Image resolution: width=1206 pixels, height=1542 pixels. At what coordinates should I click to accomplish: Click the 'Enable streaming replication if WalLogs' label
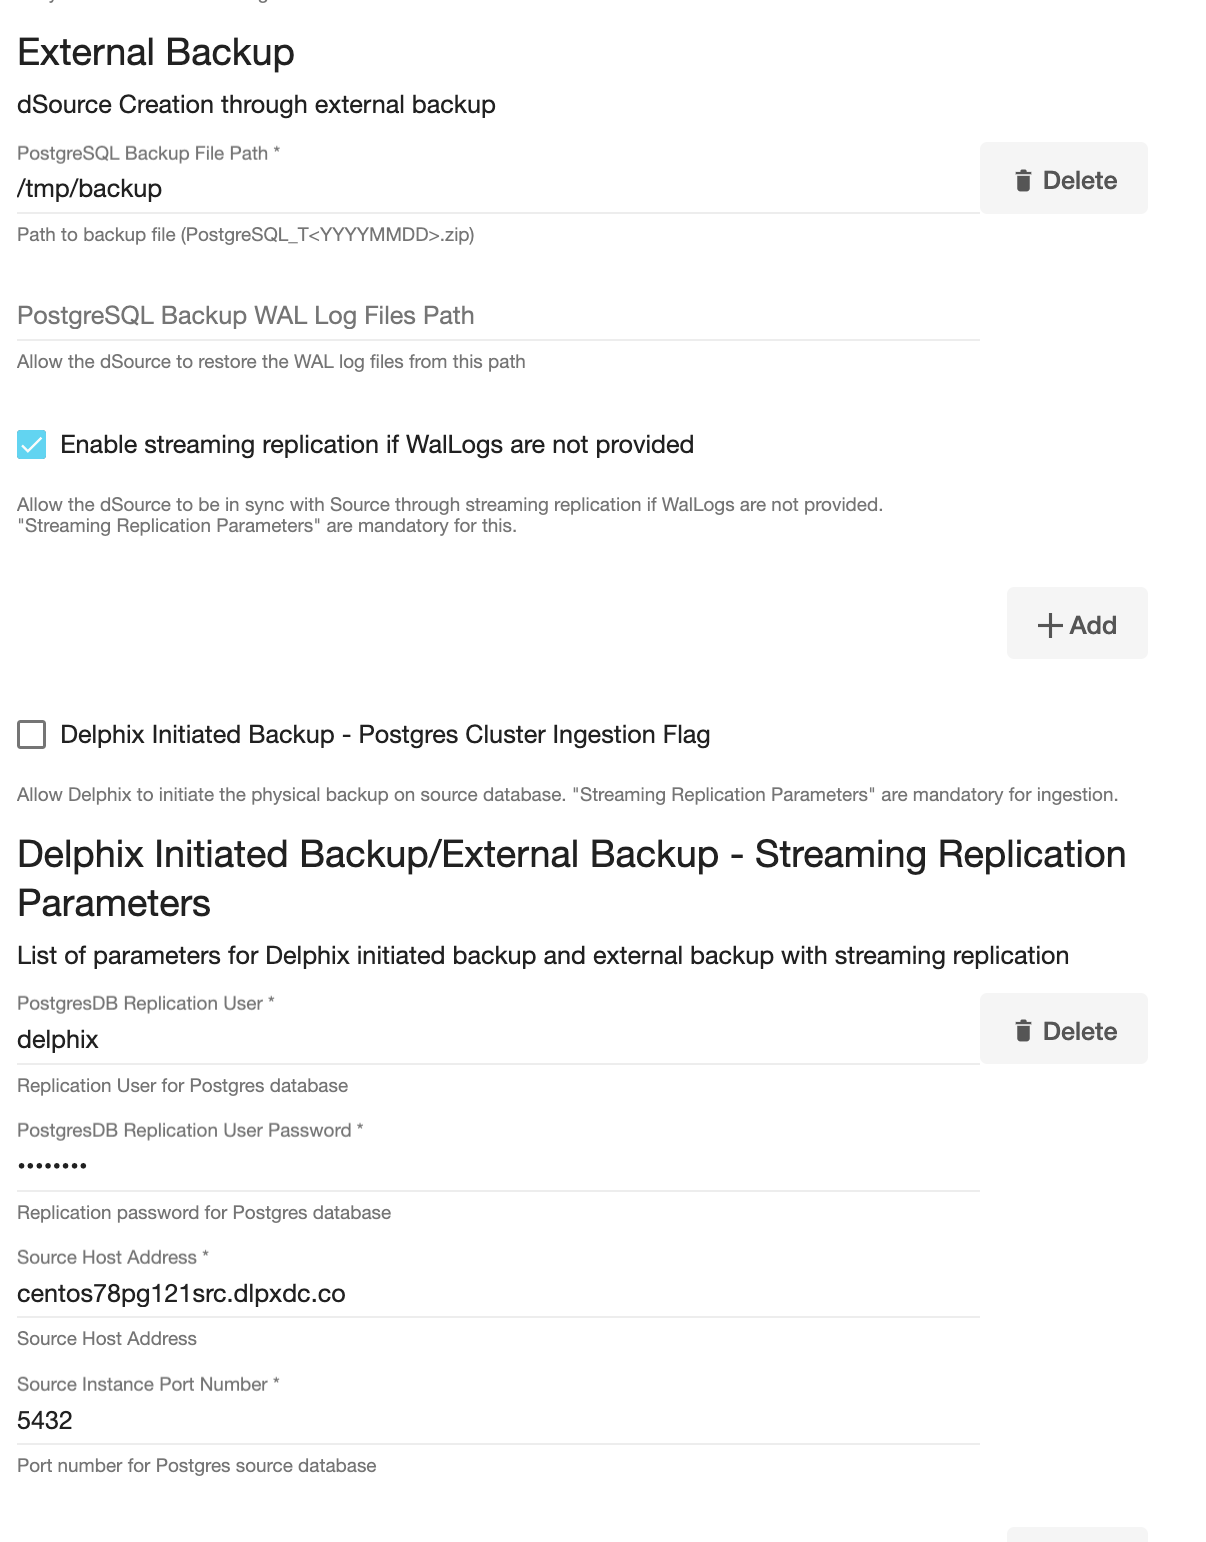[x=377, y=445]
